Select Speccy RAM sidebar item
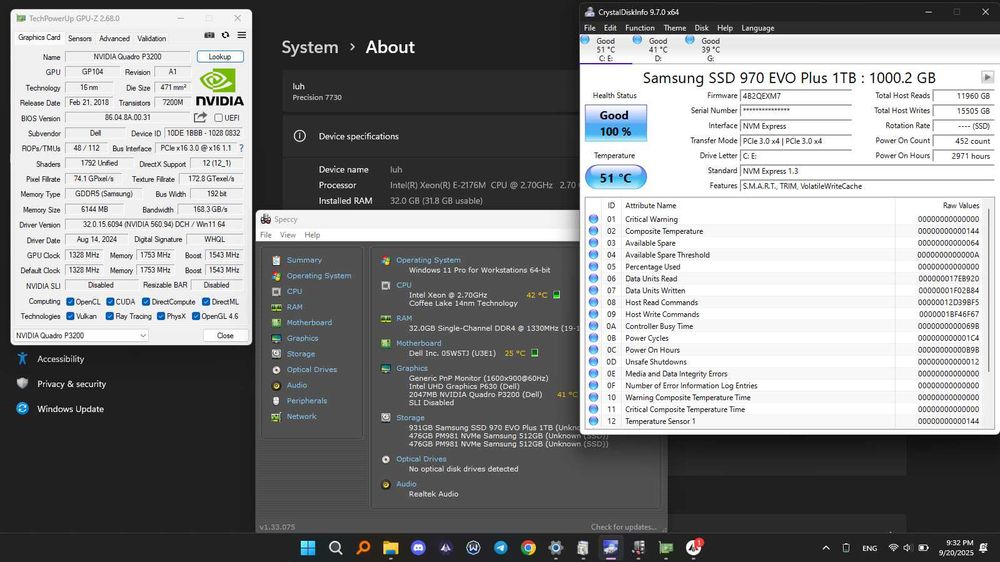This screenshot has height=562, width=1000. 294,307
